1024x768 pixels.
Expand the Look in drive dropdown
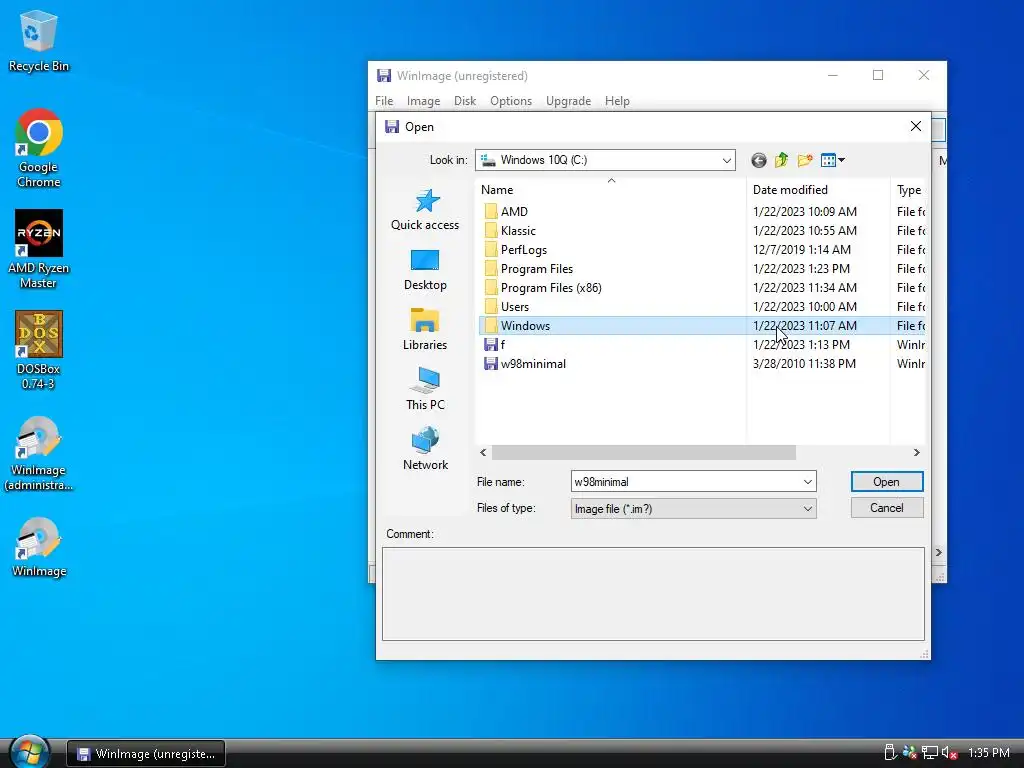[x=726, y=160]
